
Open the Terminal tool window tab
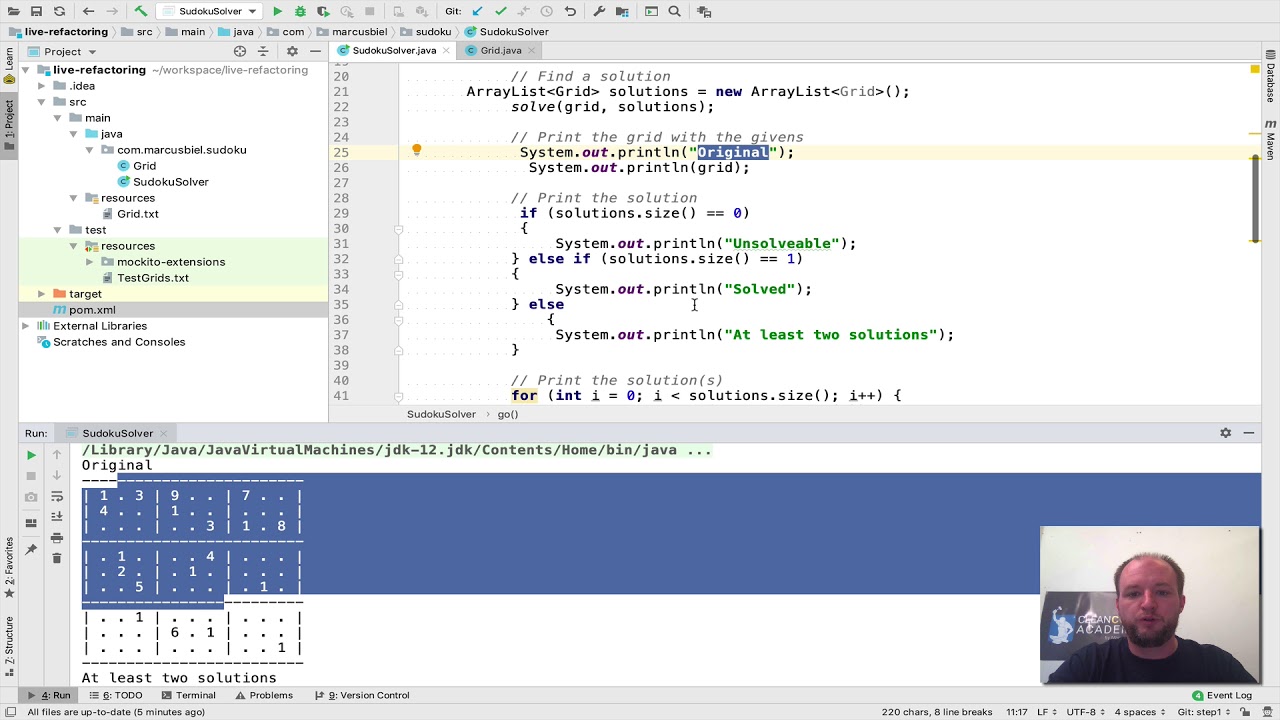(188, 695)
